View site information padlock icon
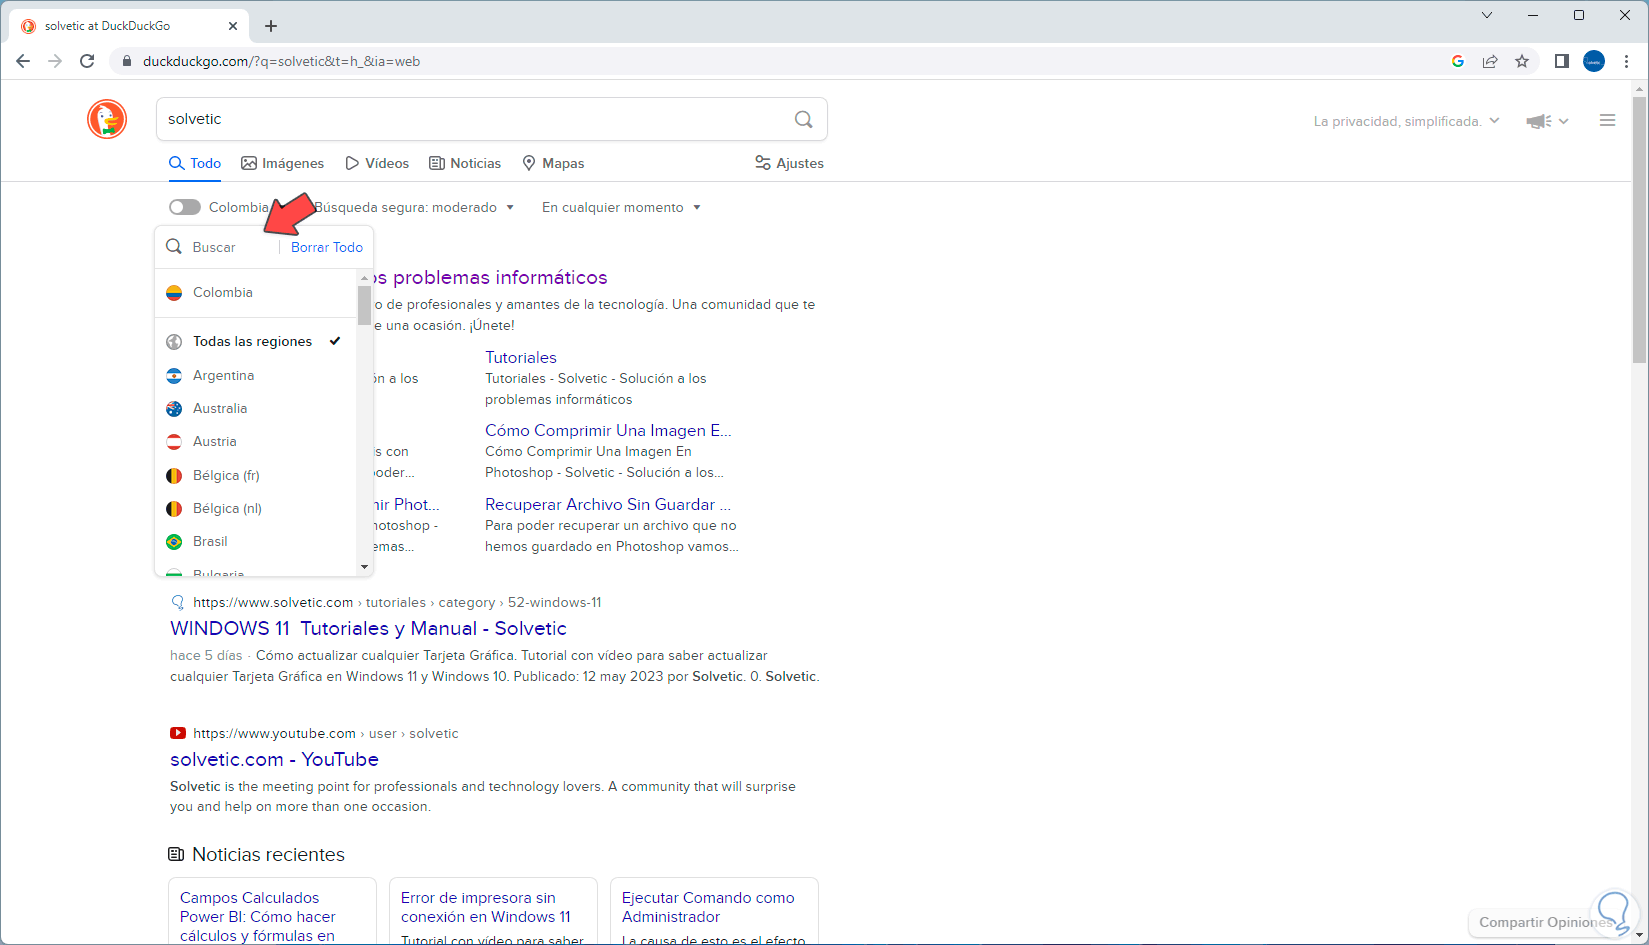Screen dimensions: 1649x945 point(126,61)
